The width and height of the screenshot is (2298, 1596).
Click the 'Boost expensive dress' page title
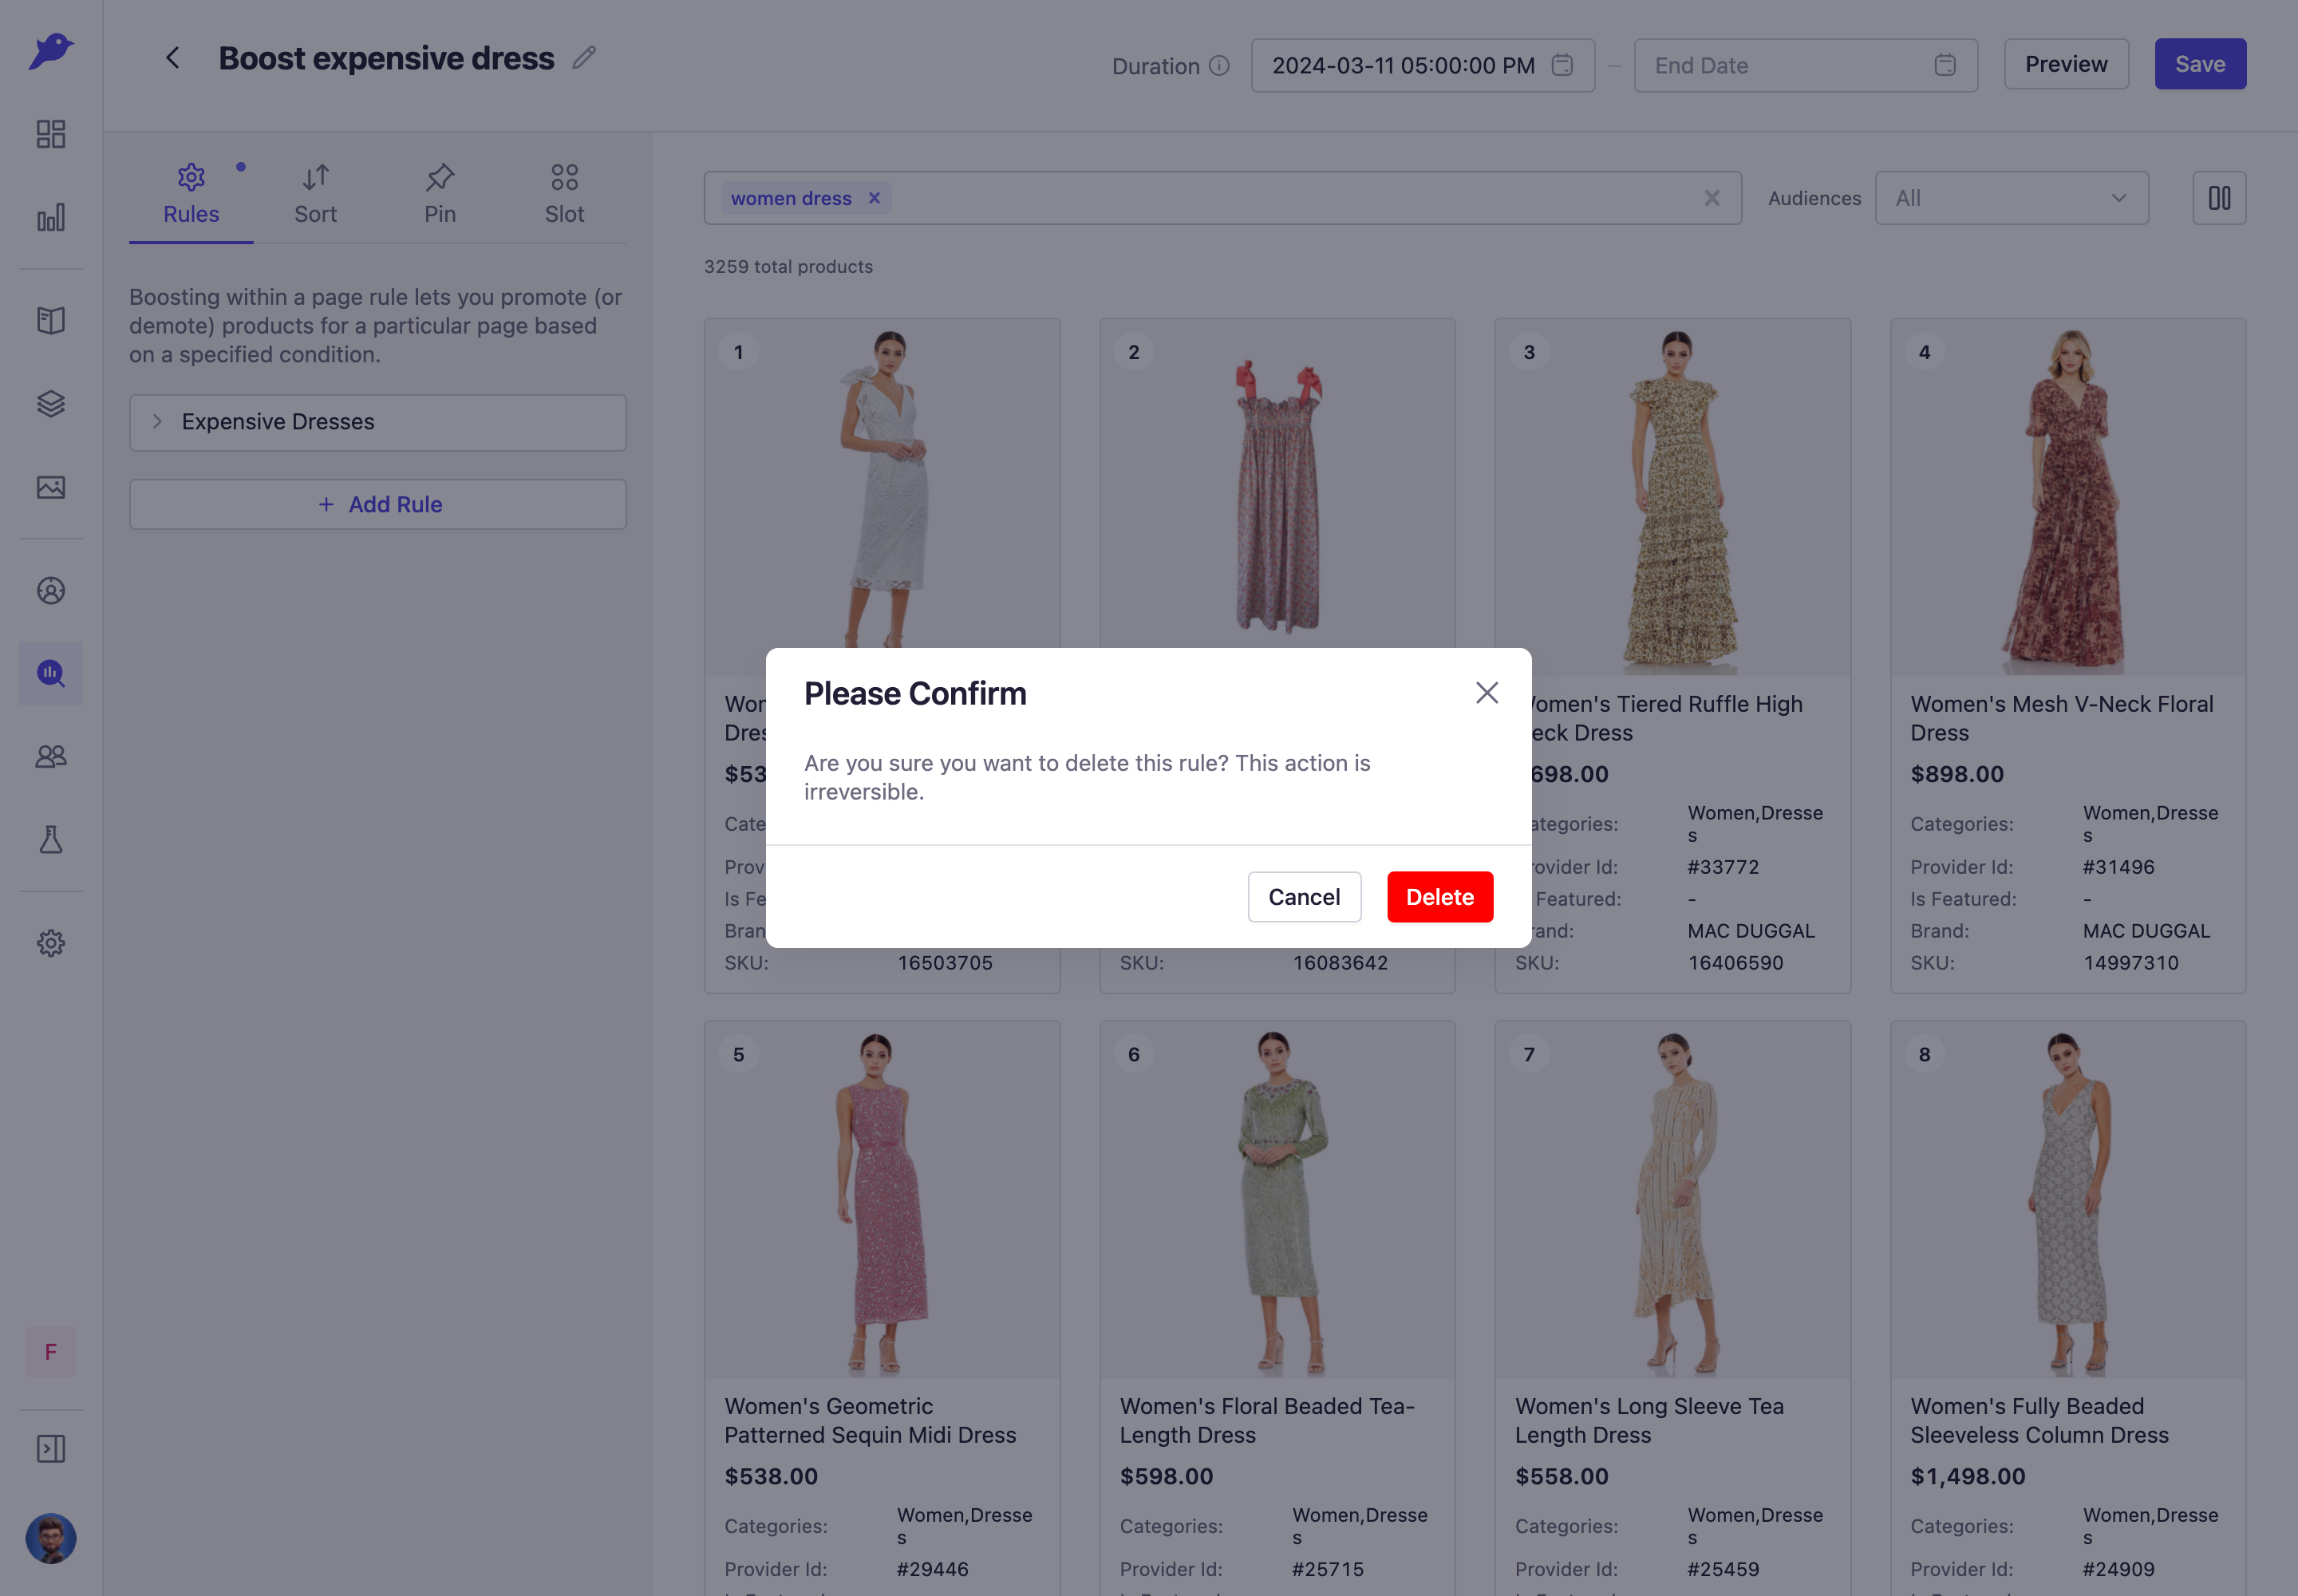point(386,58)
